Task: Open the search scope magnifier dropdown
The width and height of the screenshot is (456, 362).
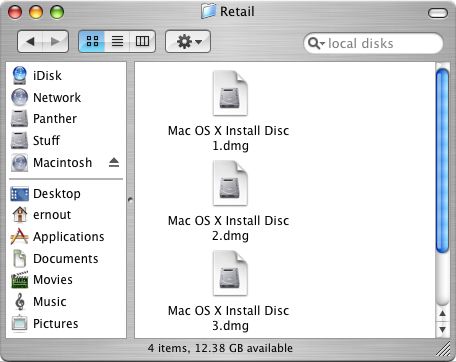Action: [316, 43]
